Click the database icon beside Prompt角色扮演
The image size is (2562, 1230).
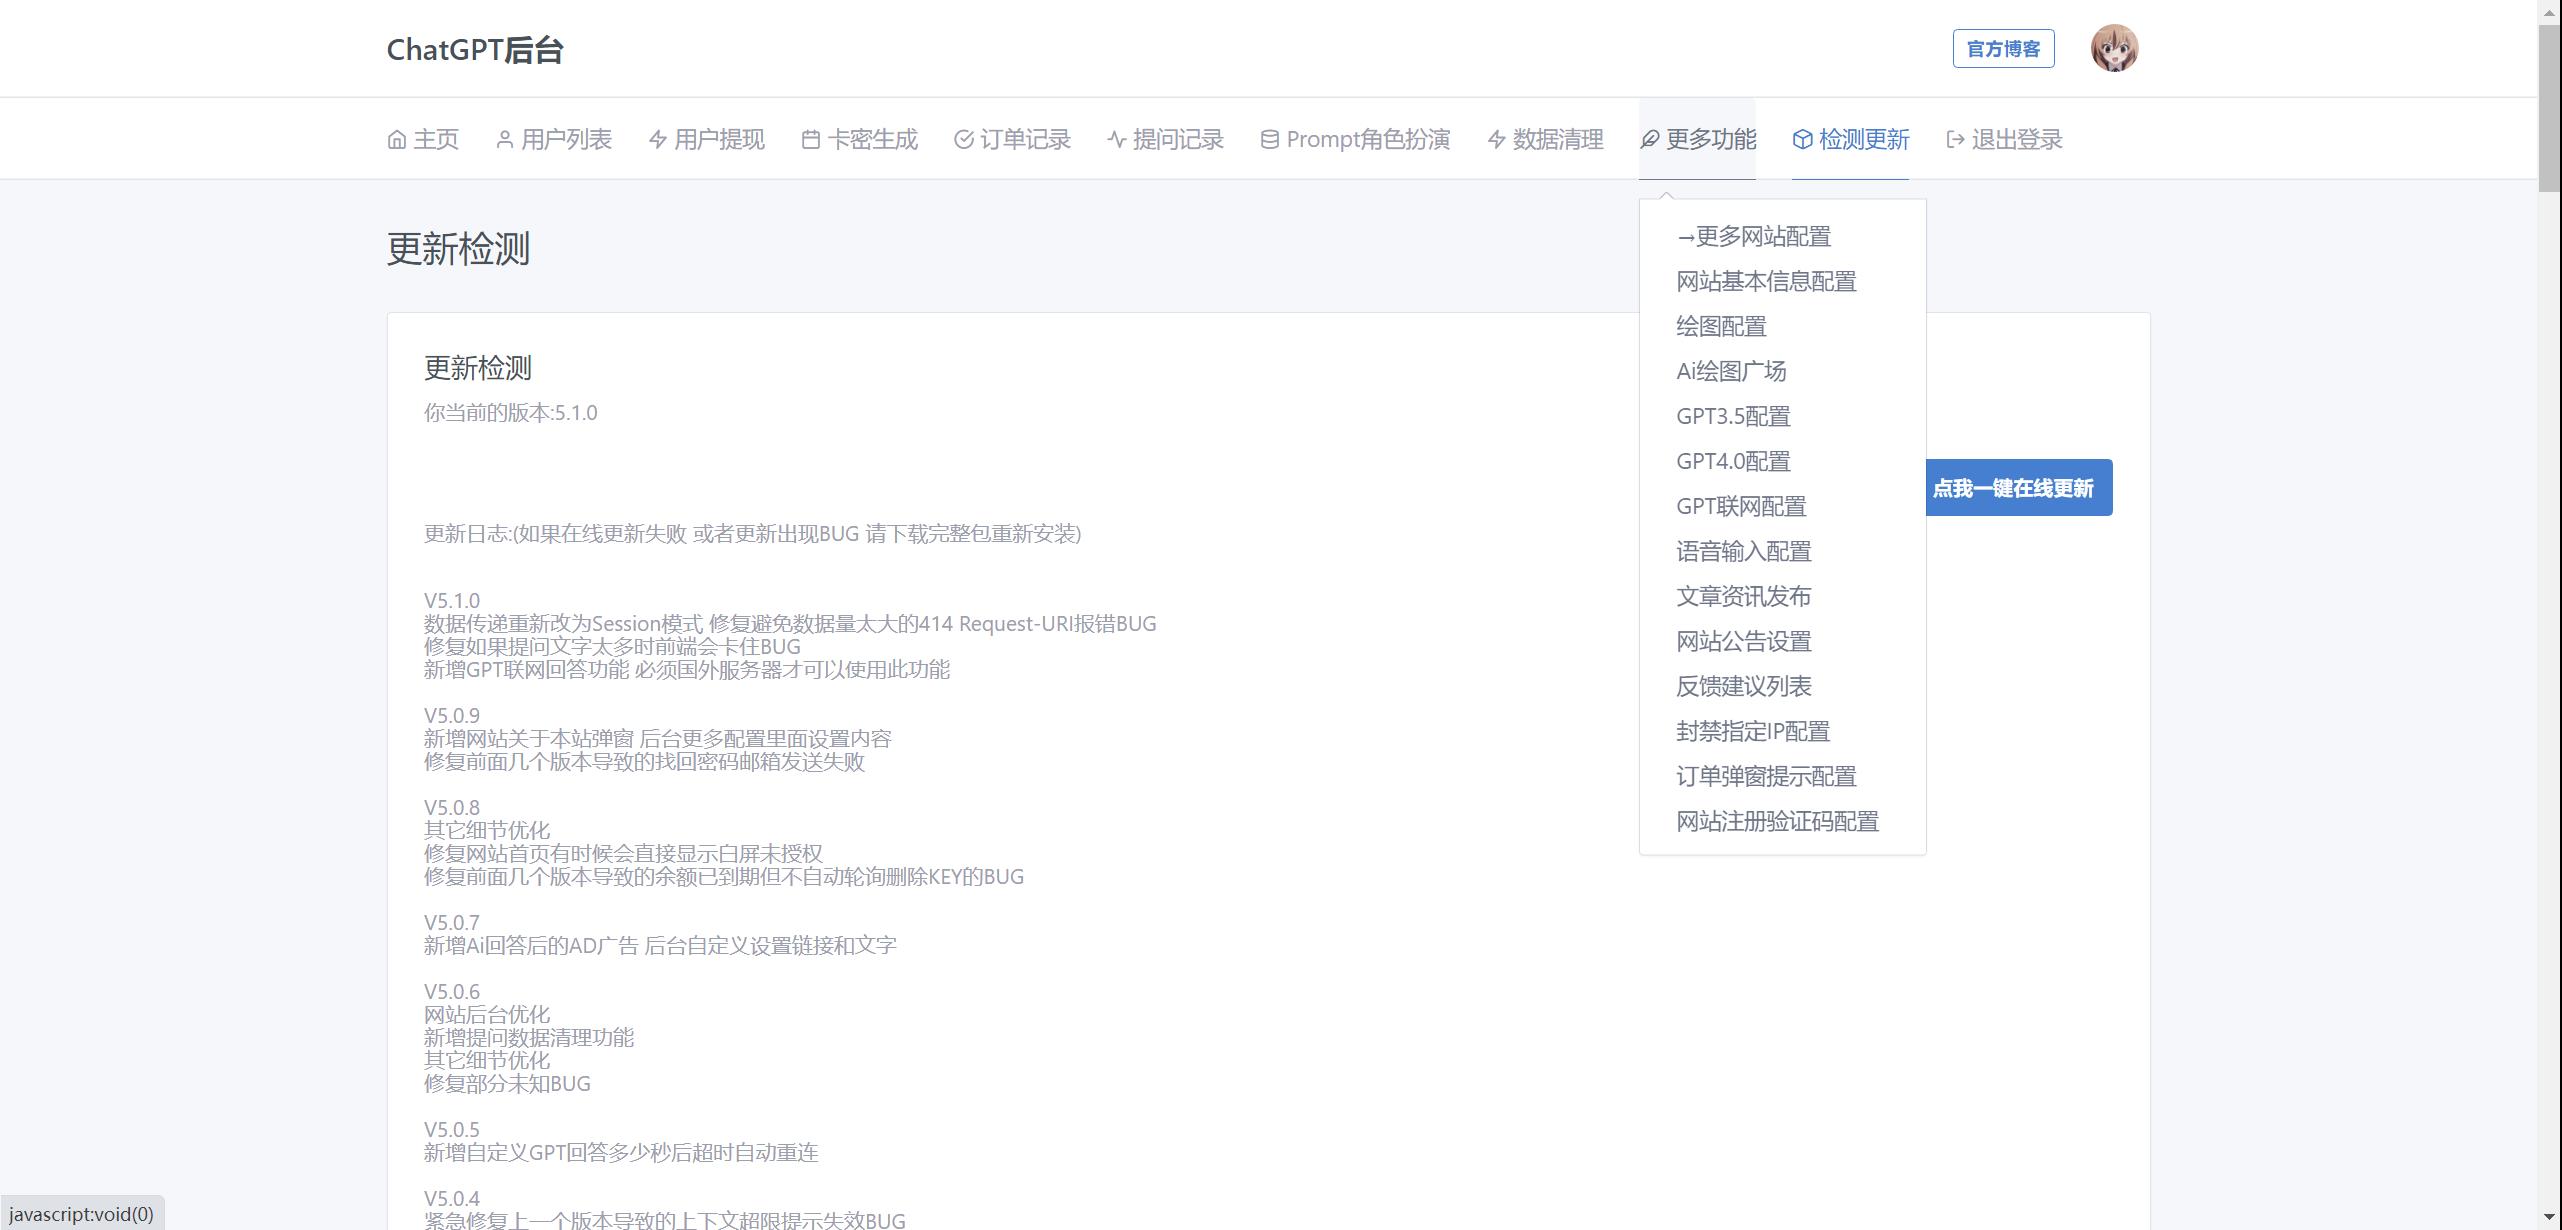(x=1269, y=140)
